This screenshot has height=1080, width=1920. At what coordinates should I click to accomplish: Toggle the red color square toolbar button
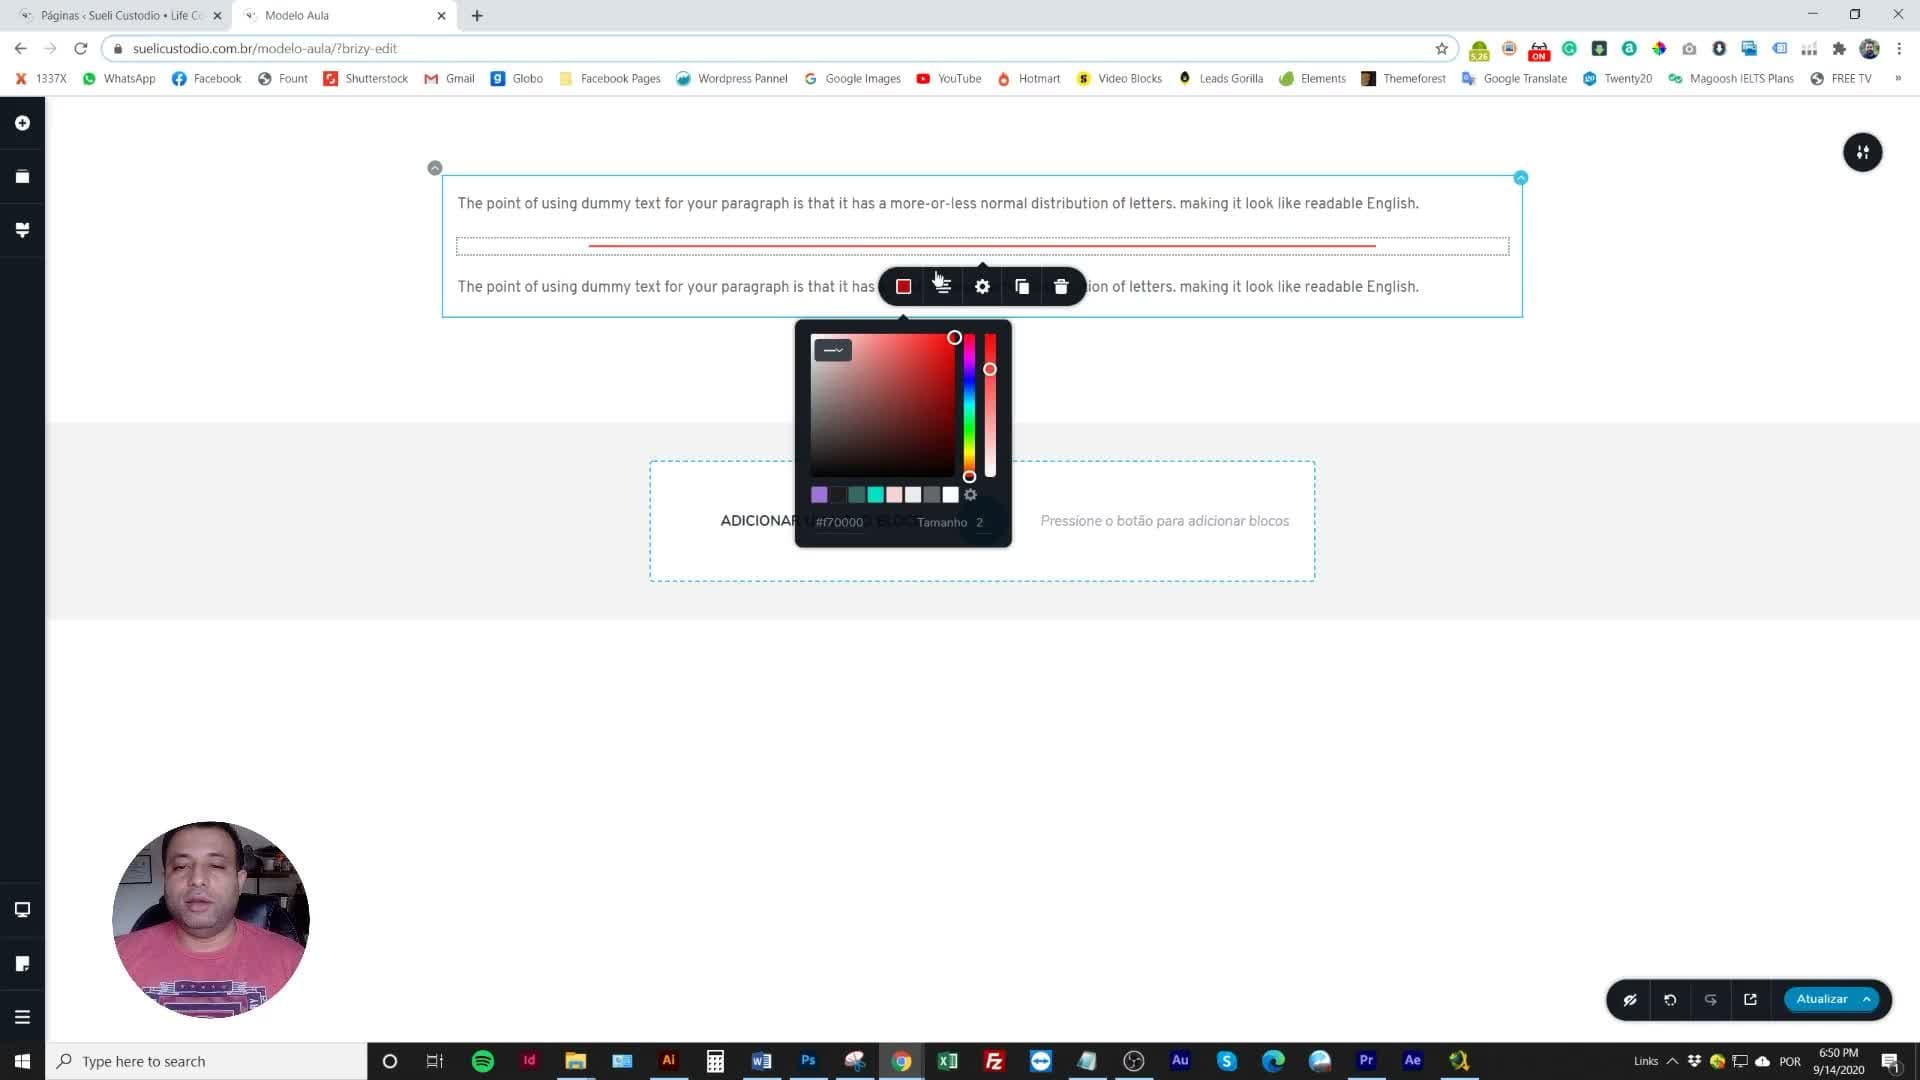click(903, 287)
